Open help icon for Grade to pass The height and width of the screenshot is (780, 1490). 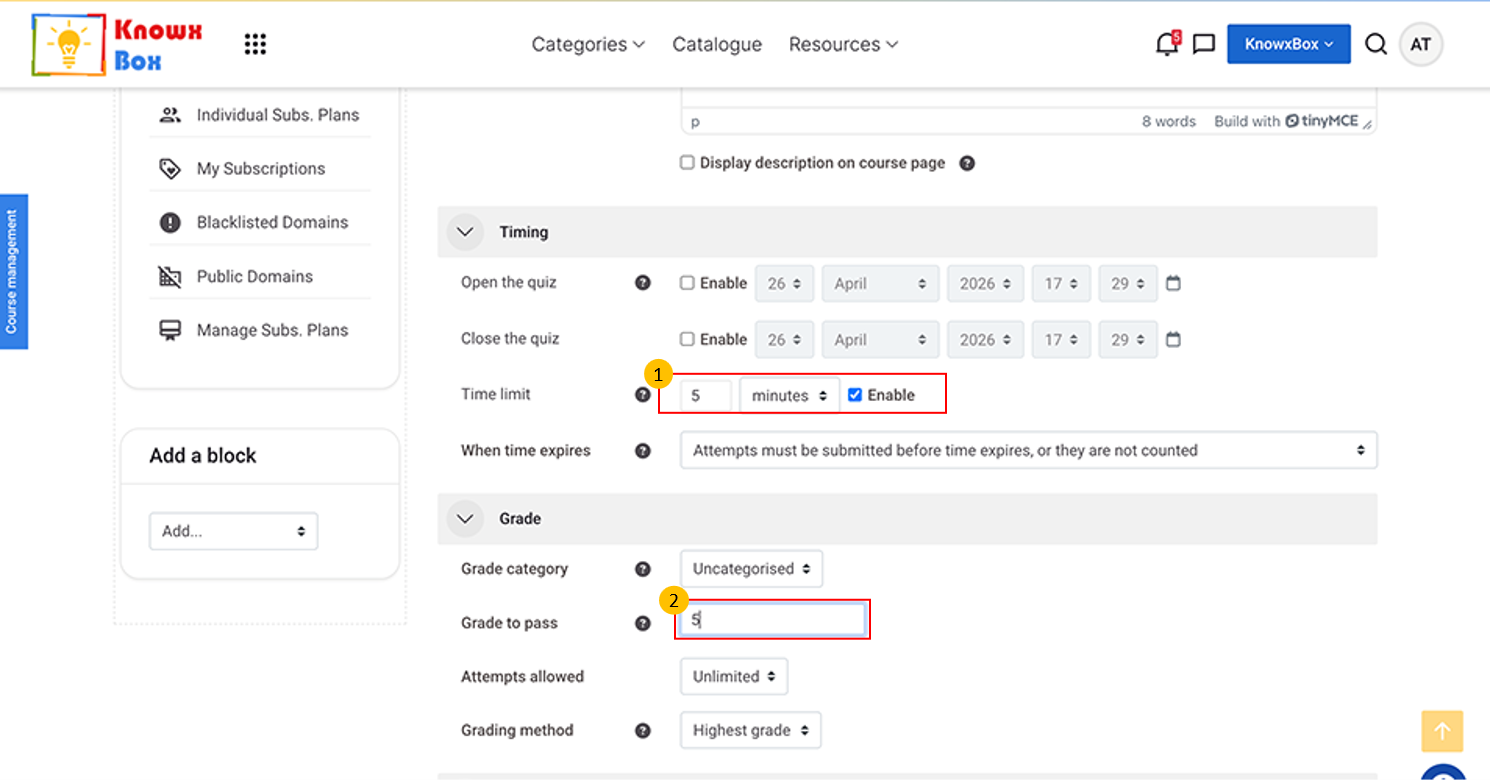pos(643,623)
